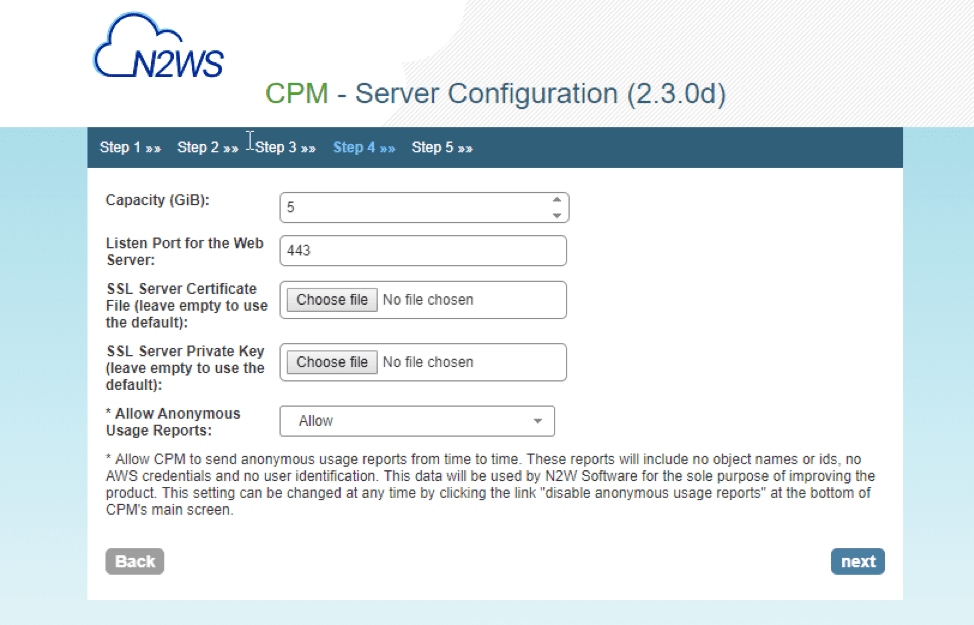Click the N2WS cloud logo
Image resolution: width=974 pixels, height=625 pixels.
158,46
